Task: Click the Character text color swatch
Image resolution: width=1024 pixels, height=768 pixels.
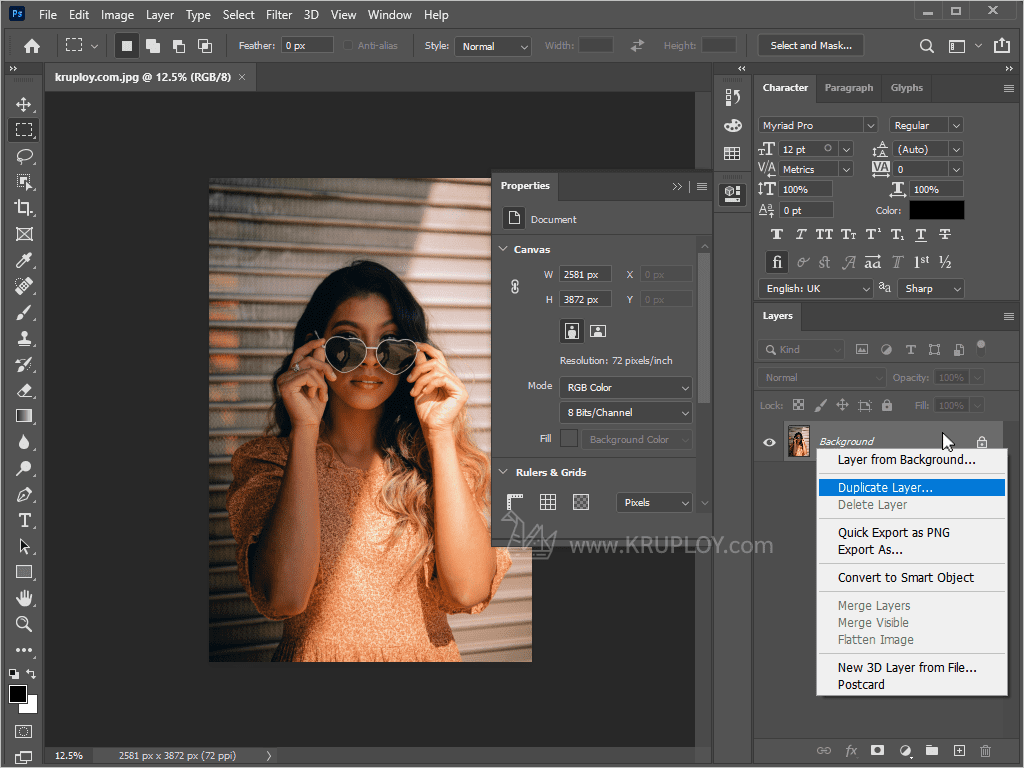Action: tap(936, 210)
